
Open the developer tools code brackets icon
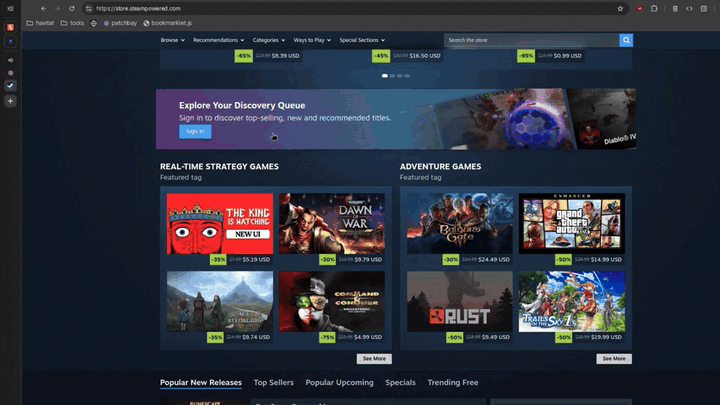(x=689, y=9)
